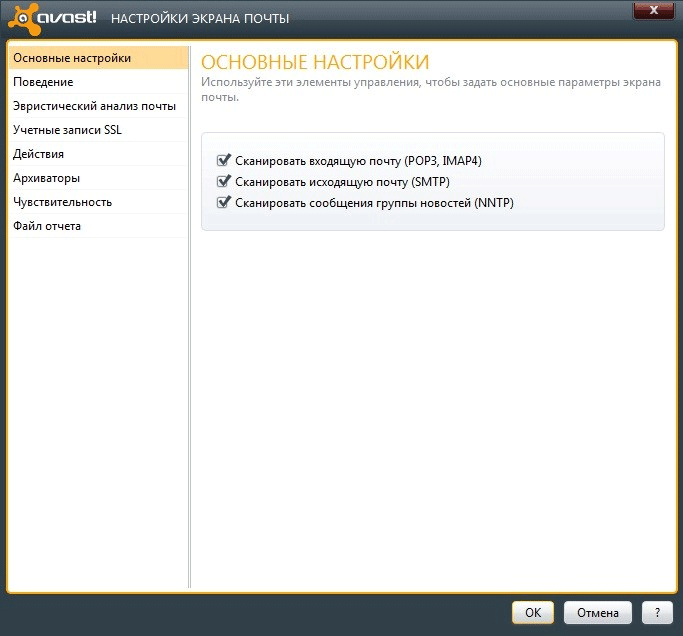This screenshot has width=683, height=636.
Task: Select Основные настройки in the sidebar
Action: [72, 58]
